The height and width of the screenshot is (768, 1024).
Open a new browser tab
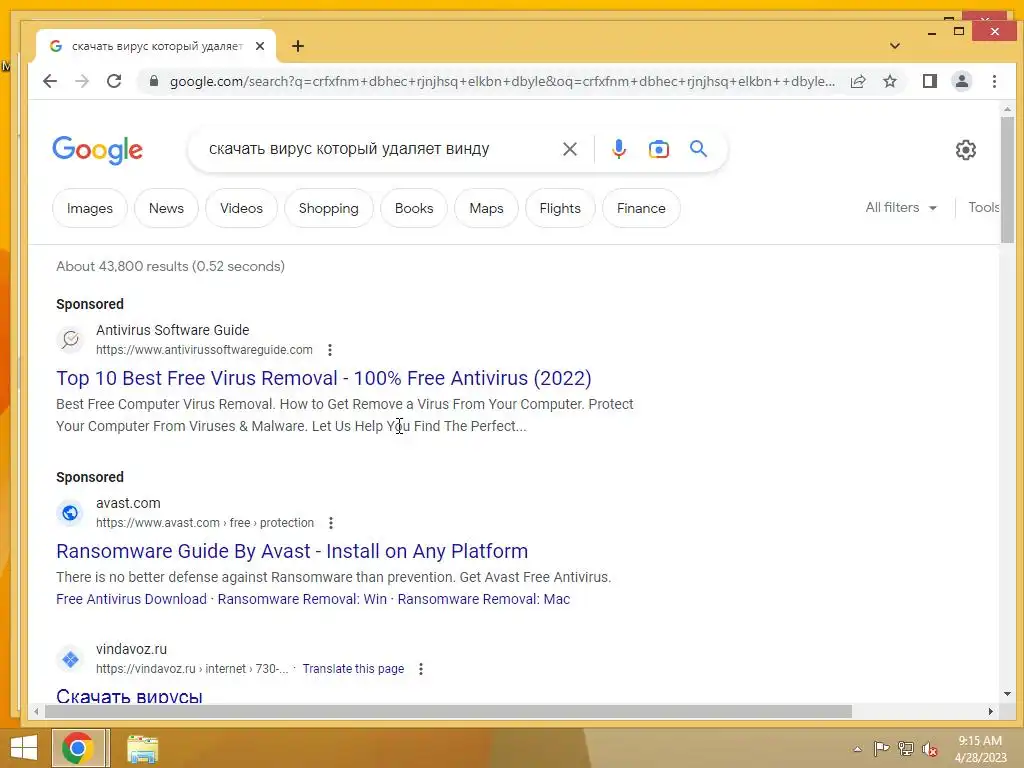(x=298, y=46)
